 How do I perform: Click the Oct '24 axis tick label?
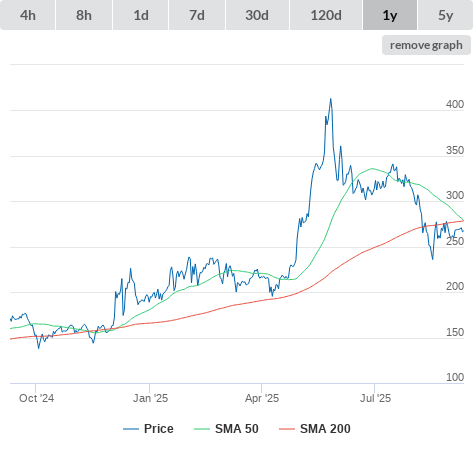[36, 398]
